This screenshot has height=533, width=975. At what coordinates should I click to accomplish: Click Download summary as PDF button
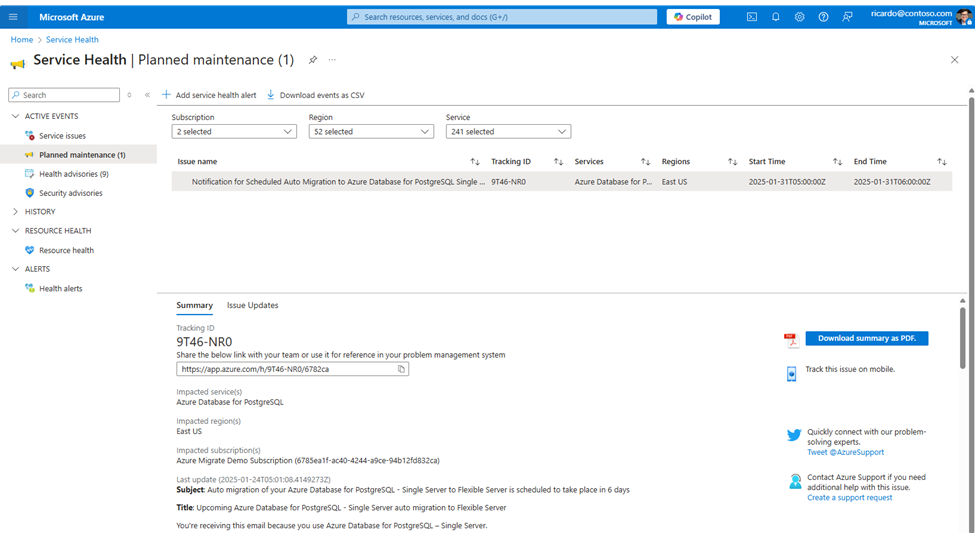point(867,338)
